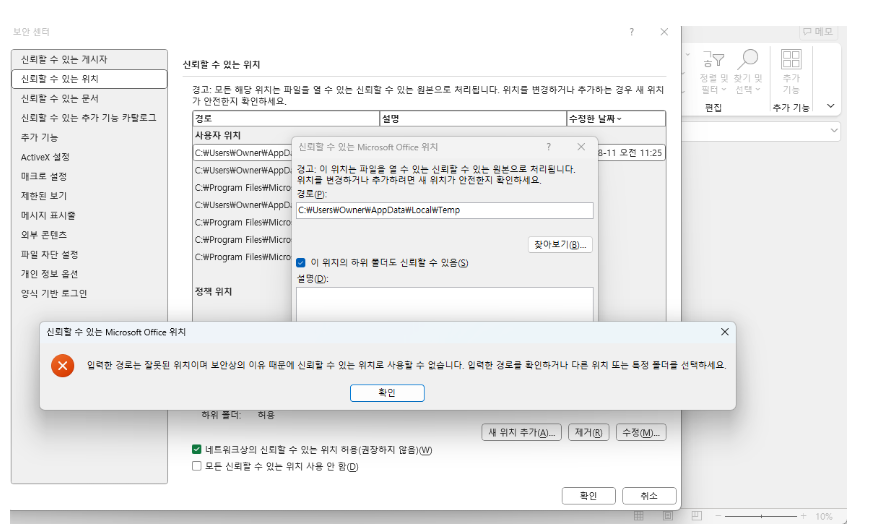This screenshot has width=887, height=532.
Task: Select 신뢰할 수 있는 게시자 in the sidebar
Action: 89,59
